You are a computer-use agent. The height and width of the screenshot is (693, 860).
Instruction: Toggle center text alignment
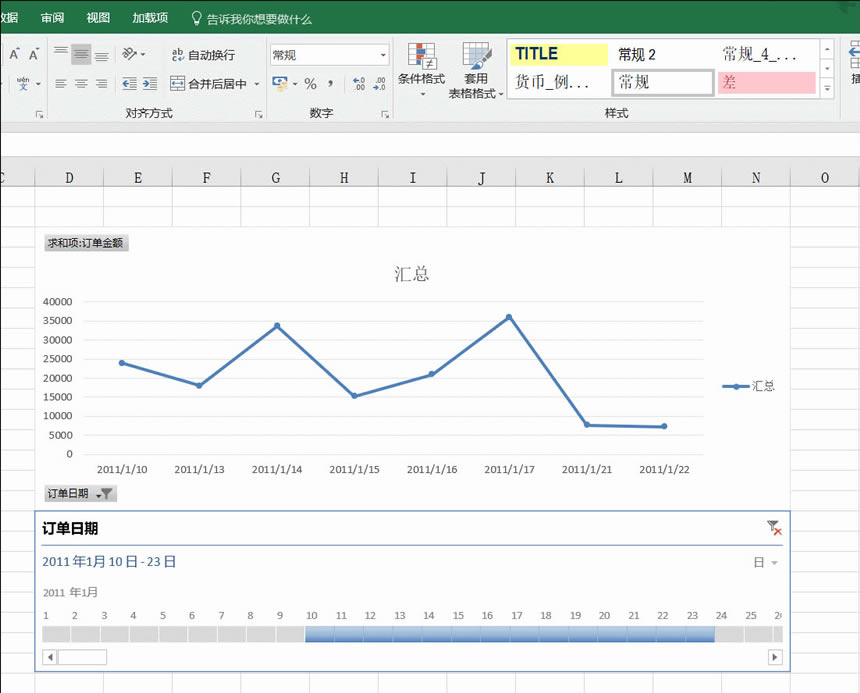[79, 85]
